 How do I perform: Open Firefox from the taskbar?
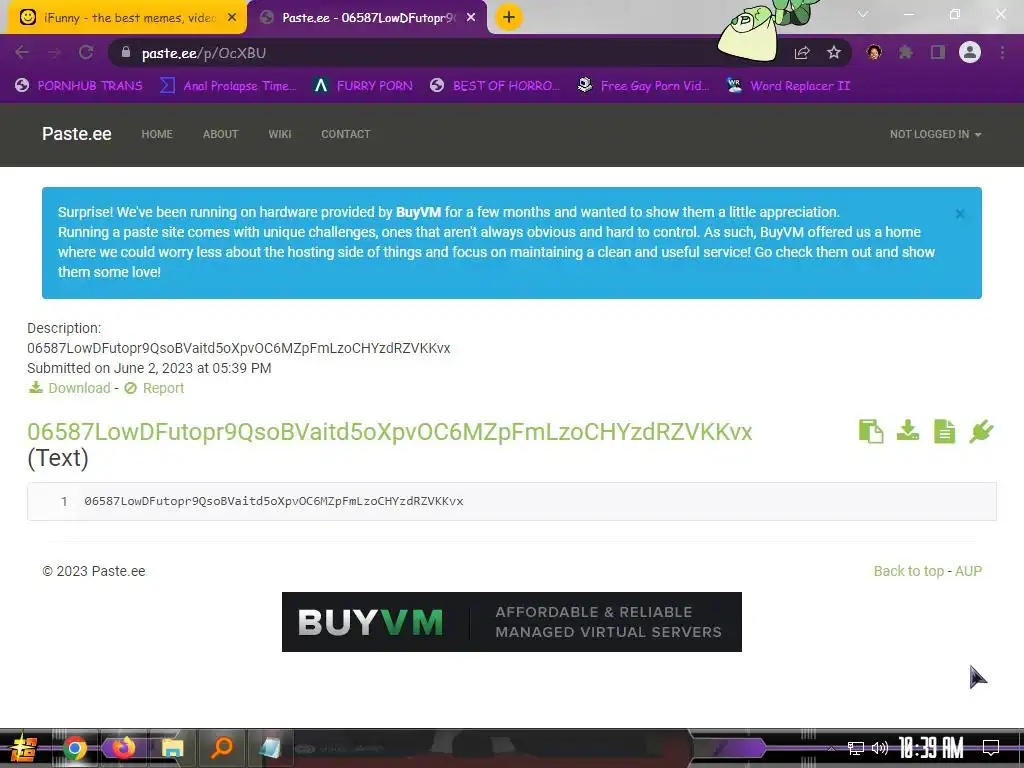123,748
